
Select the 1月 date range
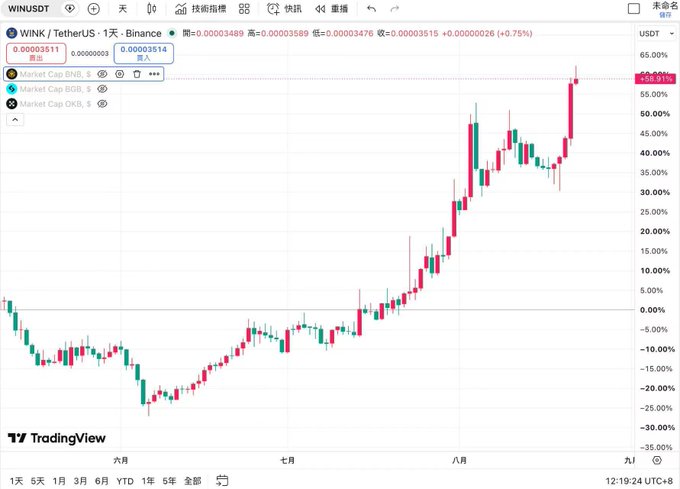click(59, 481)
